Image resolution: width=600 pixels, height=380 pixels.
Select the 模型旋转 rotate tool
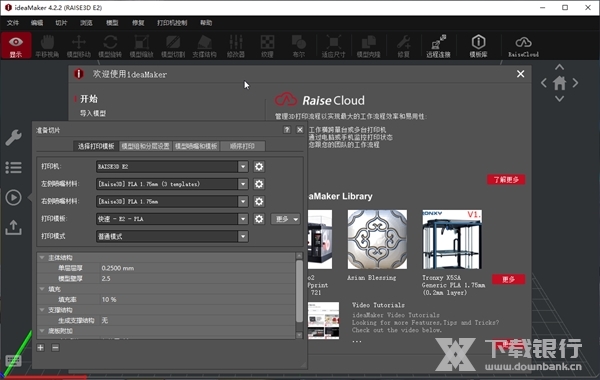tap(110, 46)
